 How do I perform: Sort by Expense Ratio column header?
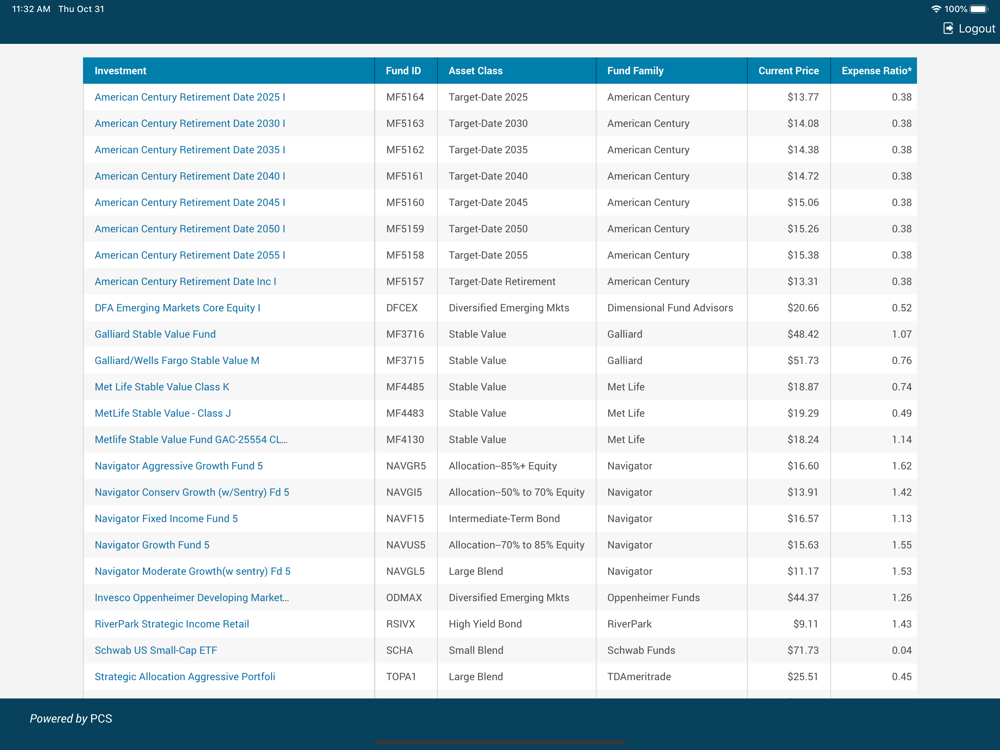(876, 71)
